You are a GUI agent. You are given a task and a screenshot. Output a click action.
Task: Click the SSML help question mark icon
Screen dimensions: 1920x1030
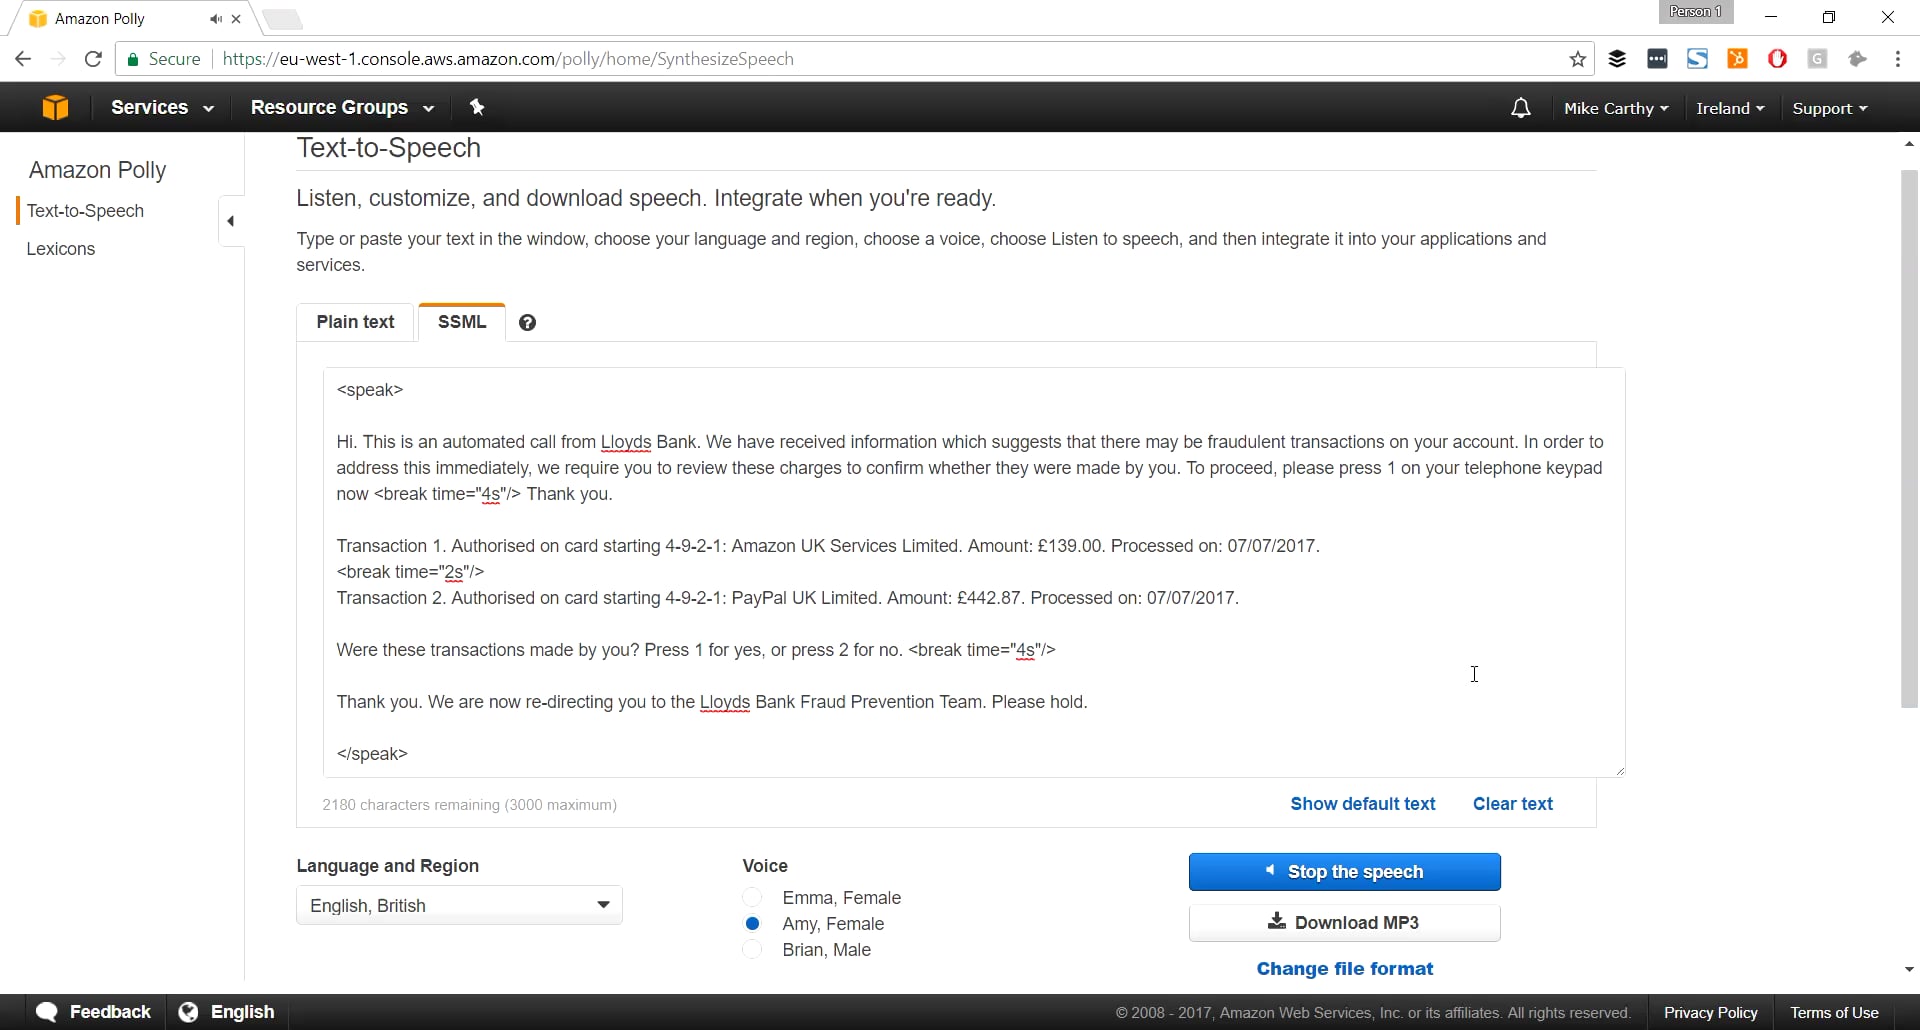click(x=527, y=322)
